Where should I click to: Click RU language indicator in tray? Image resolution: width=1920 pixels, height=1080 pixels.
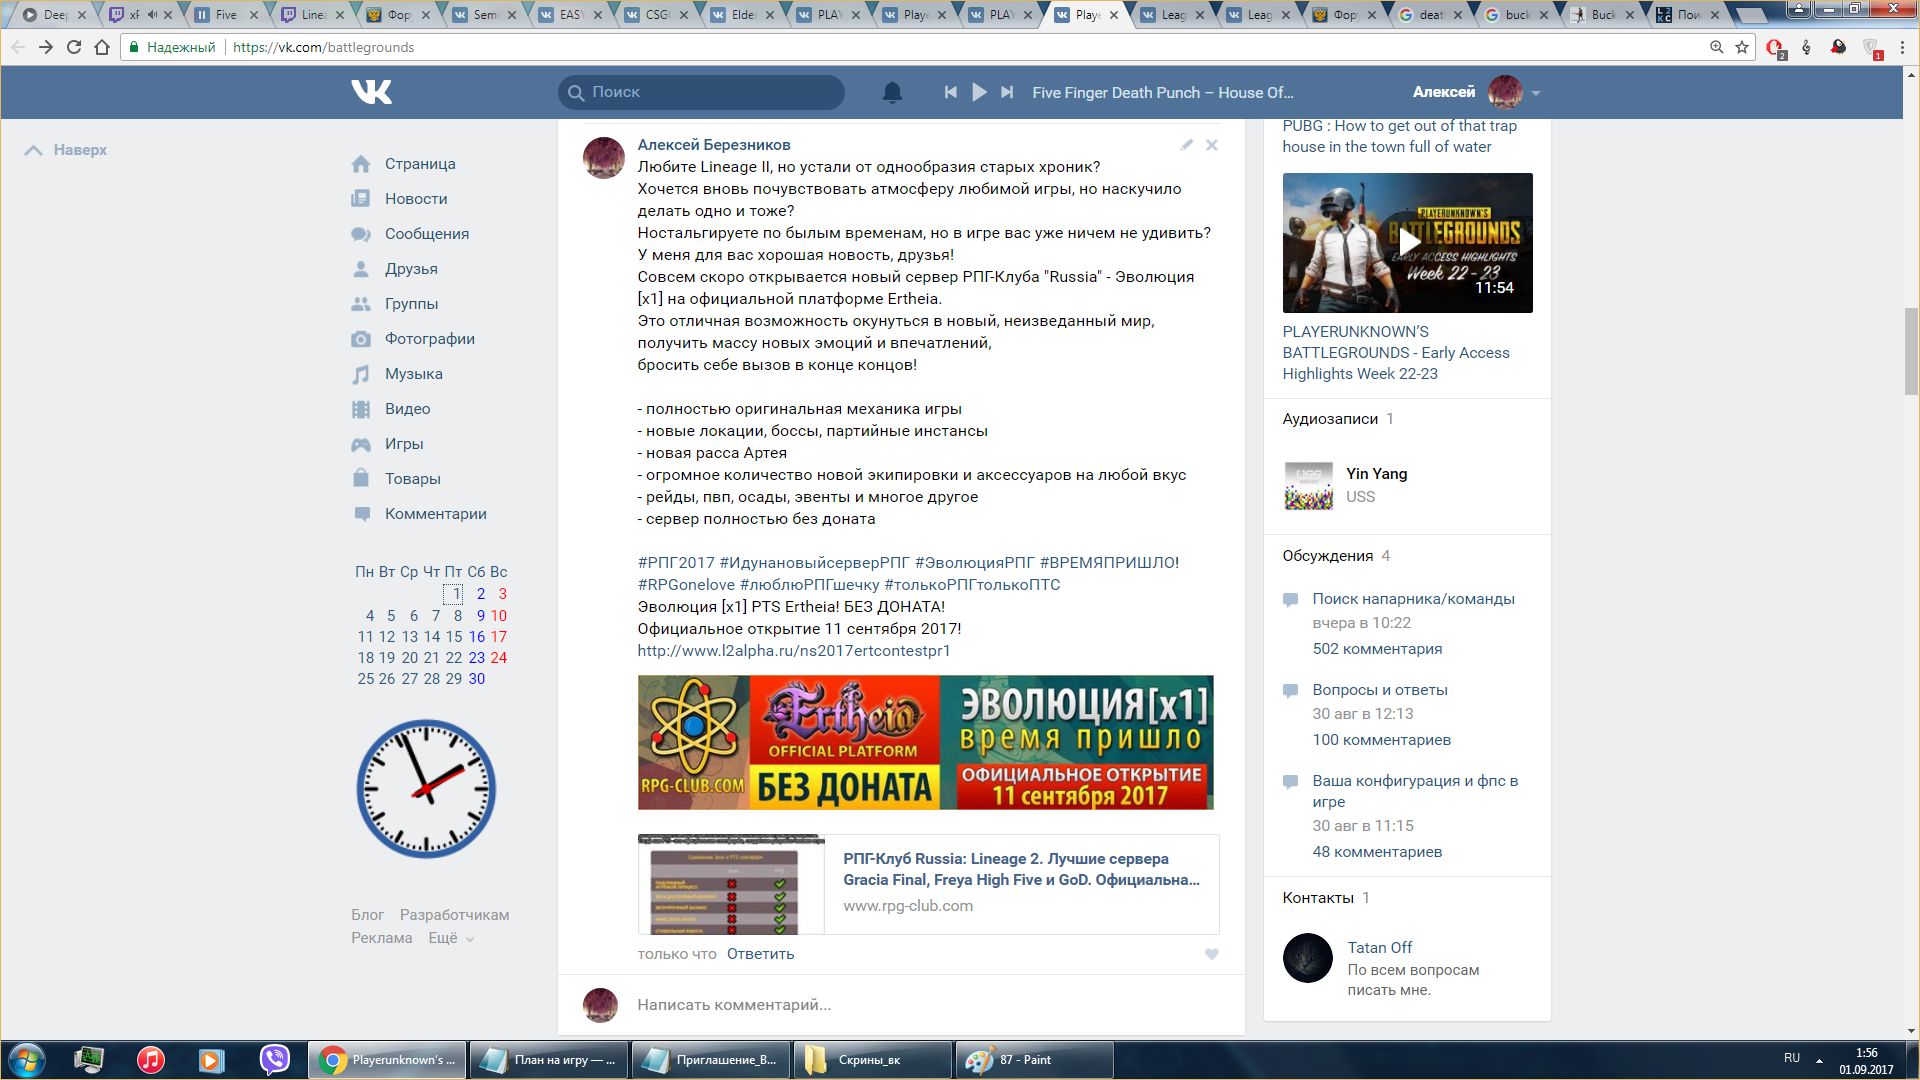[x=1791, y=1058]
